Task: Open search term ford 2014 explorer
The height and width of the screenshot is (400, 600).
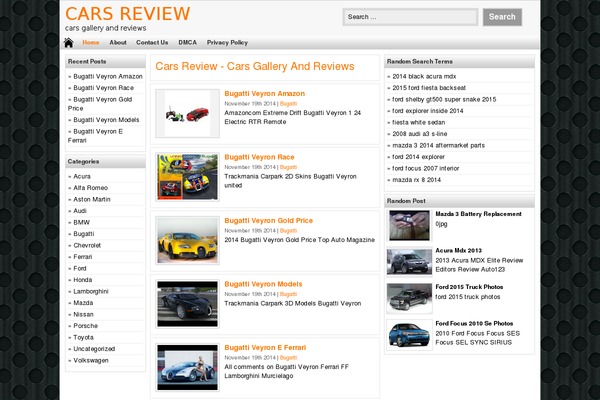Action: (418, 157)
